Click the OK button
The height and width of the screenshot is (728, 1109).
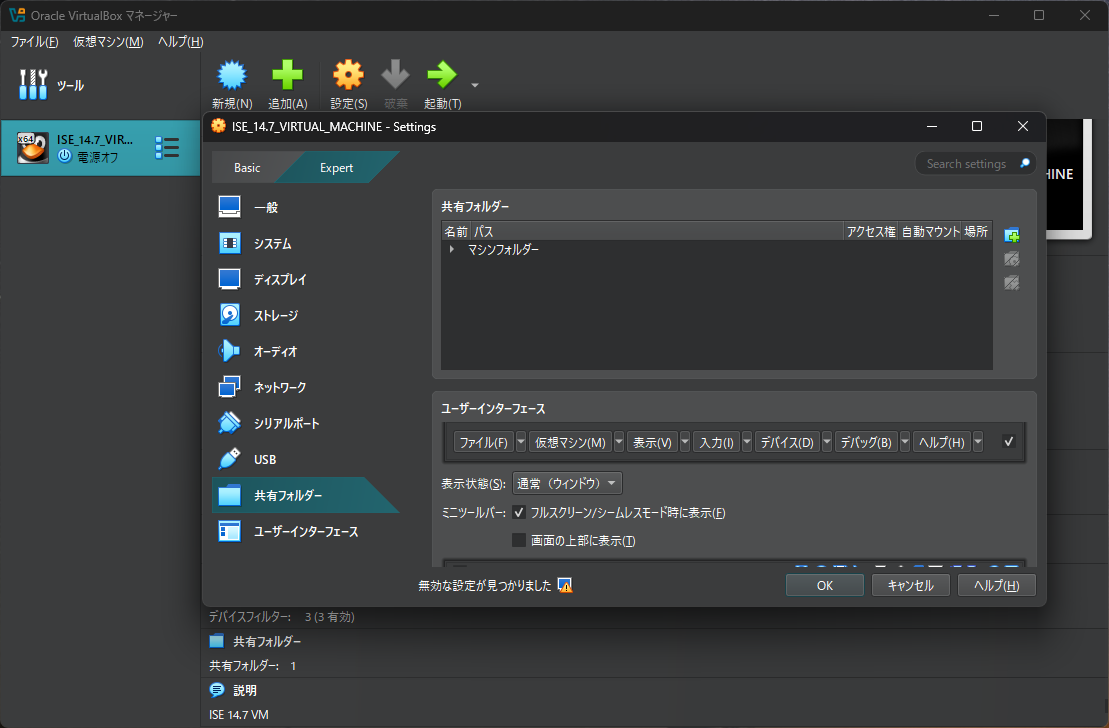pos(825,586)
